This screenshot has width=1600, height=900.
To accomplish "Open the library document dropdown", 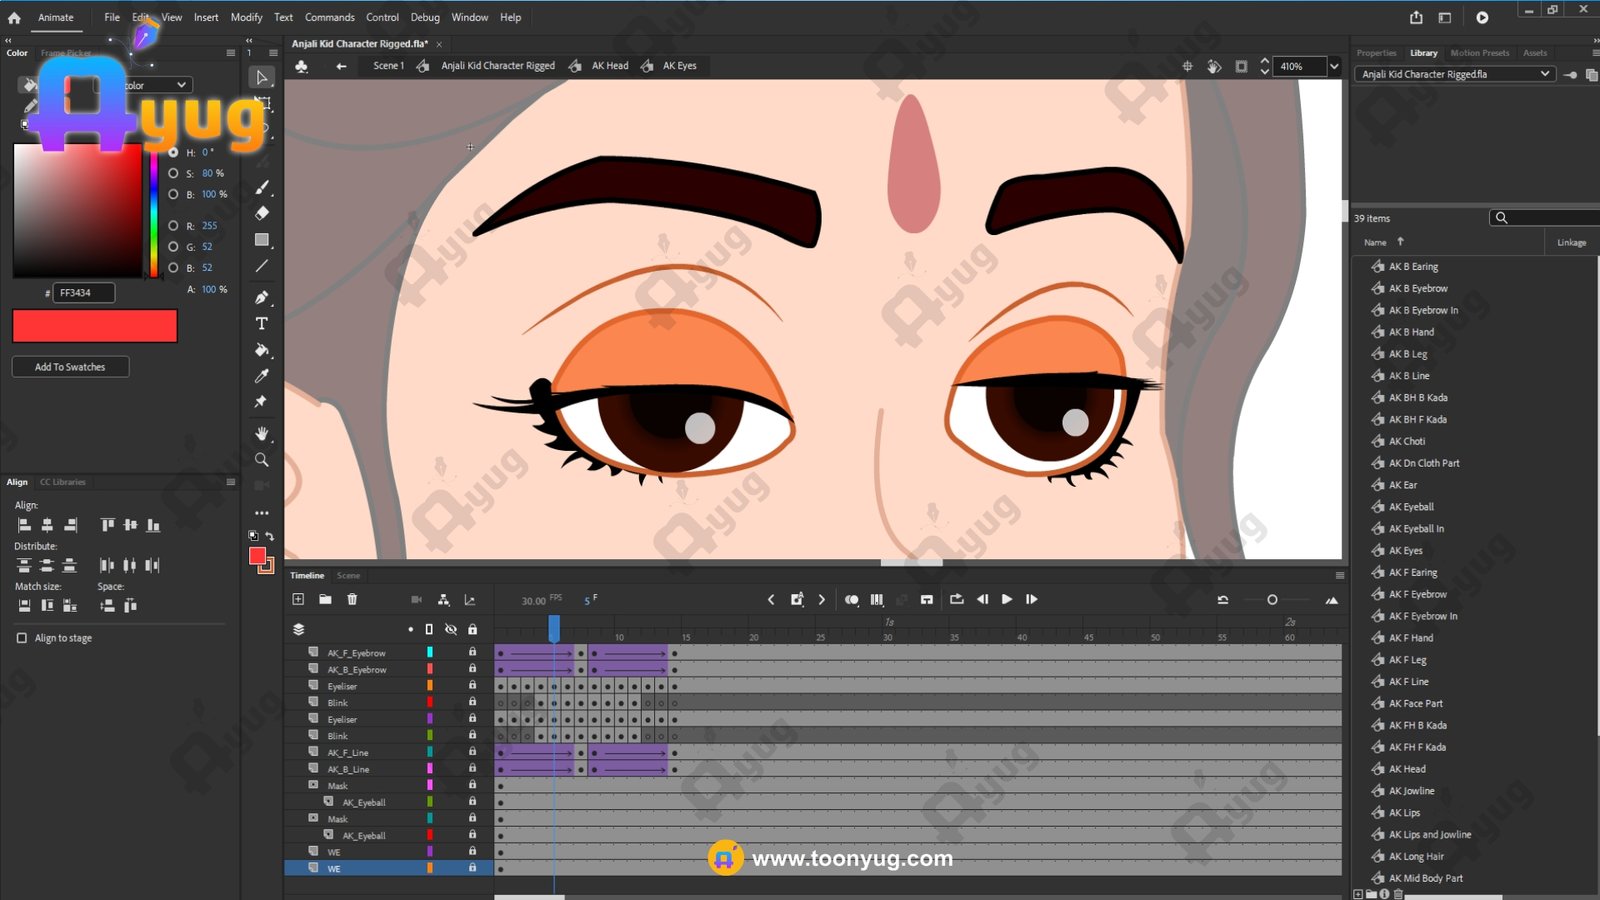I will [1544, 74].
